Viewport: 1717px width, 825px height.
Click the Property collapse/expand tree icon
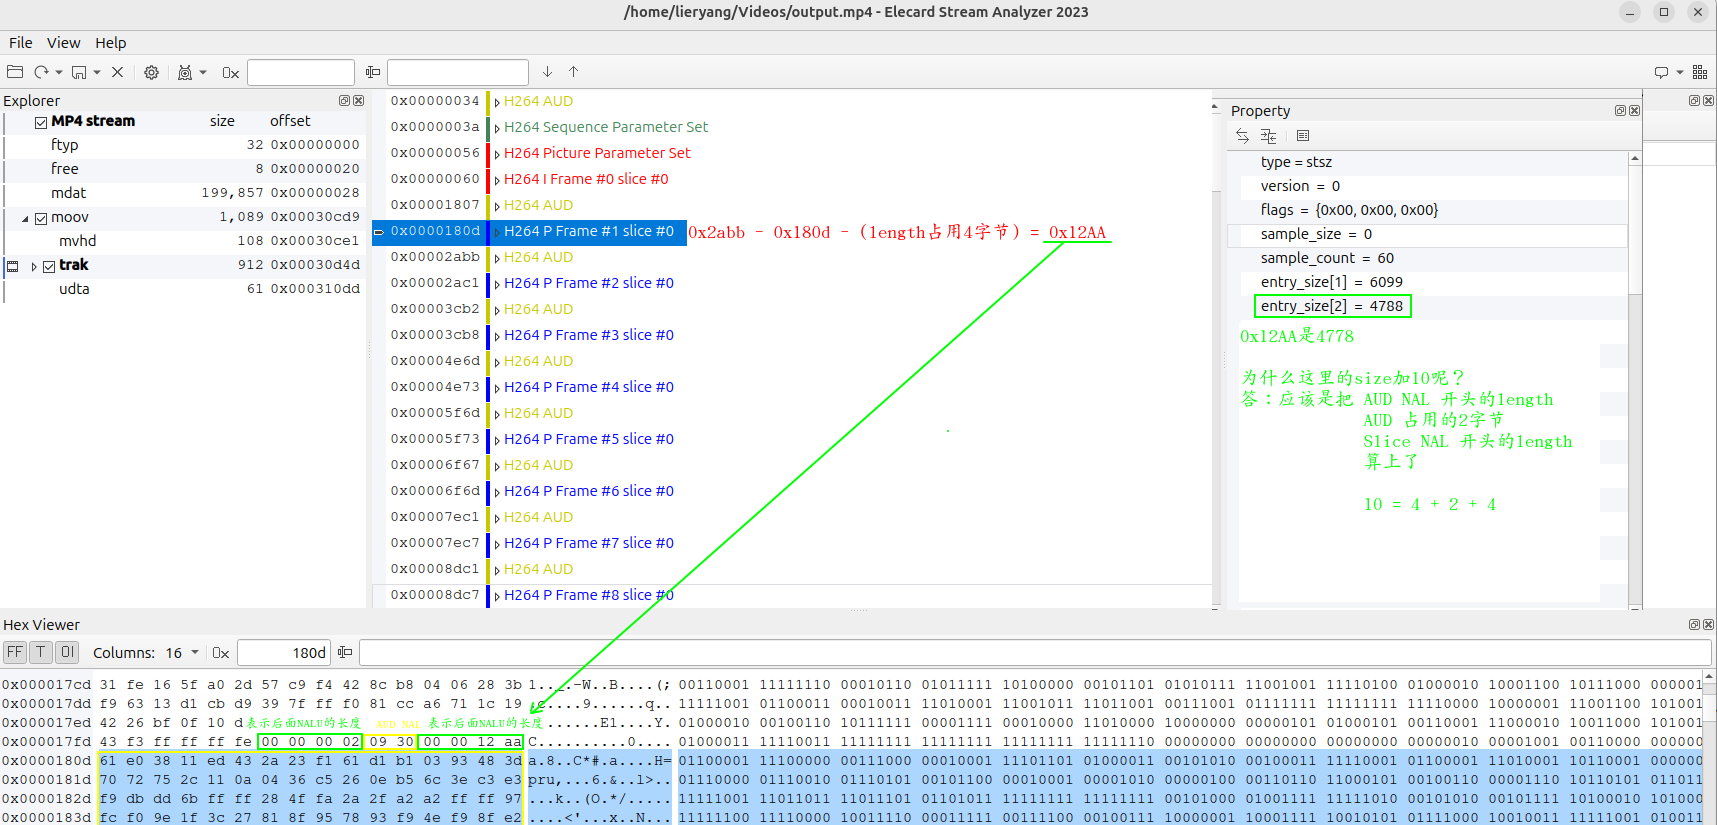pyautogui.click(x=1268, y=136)
